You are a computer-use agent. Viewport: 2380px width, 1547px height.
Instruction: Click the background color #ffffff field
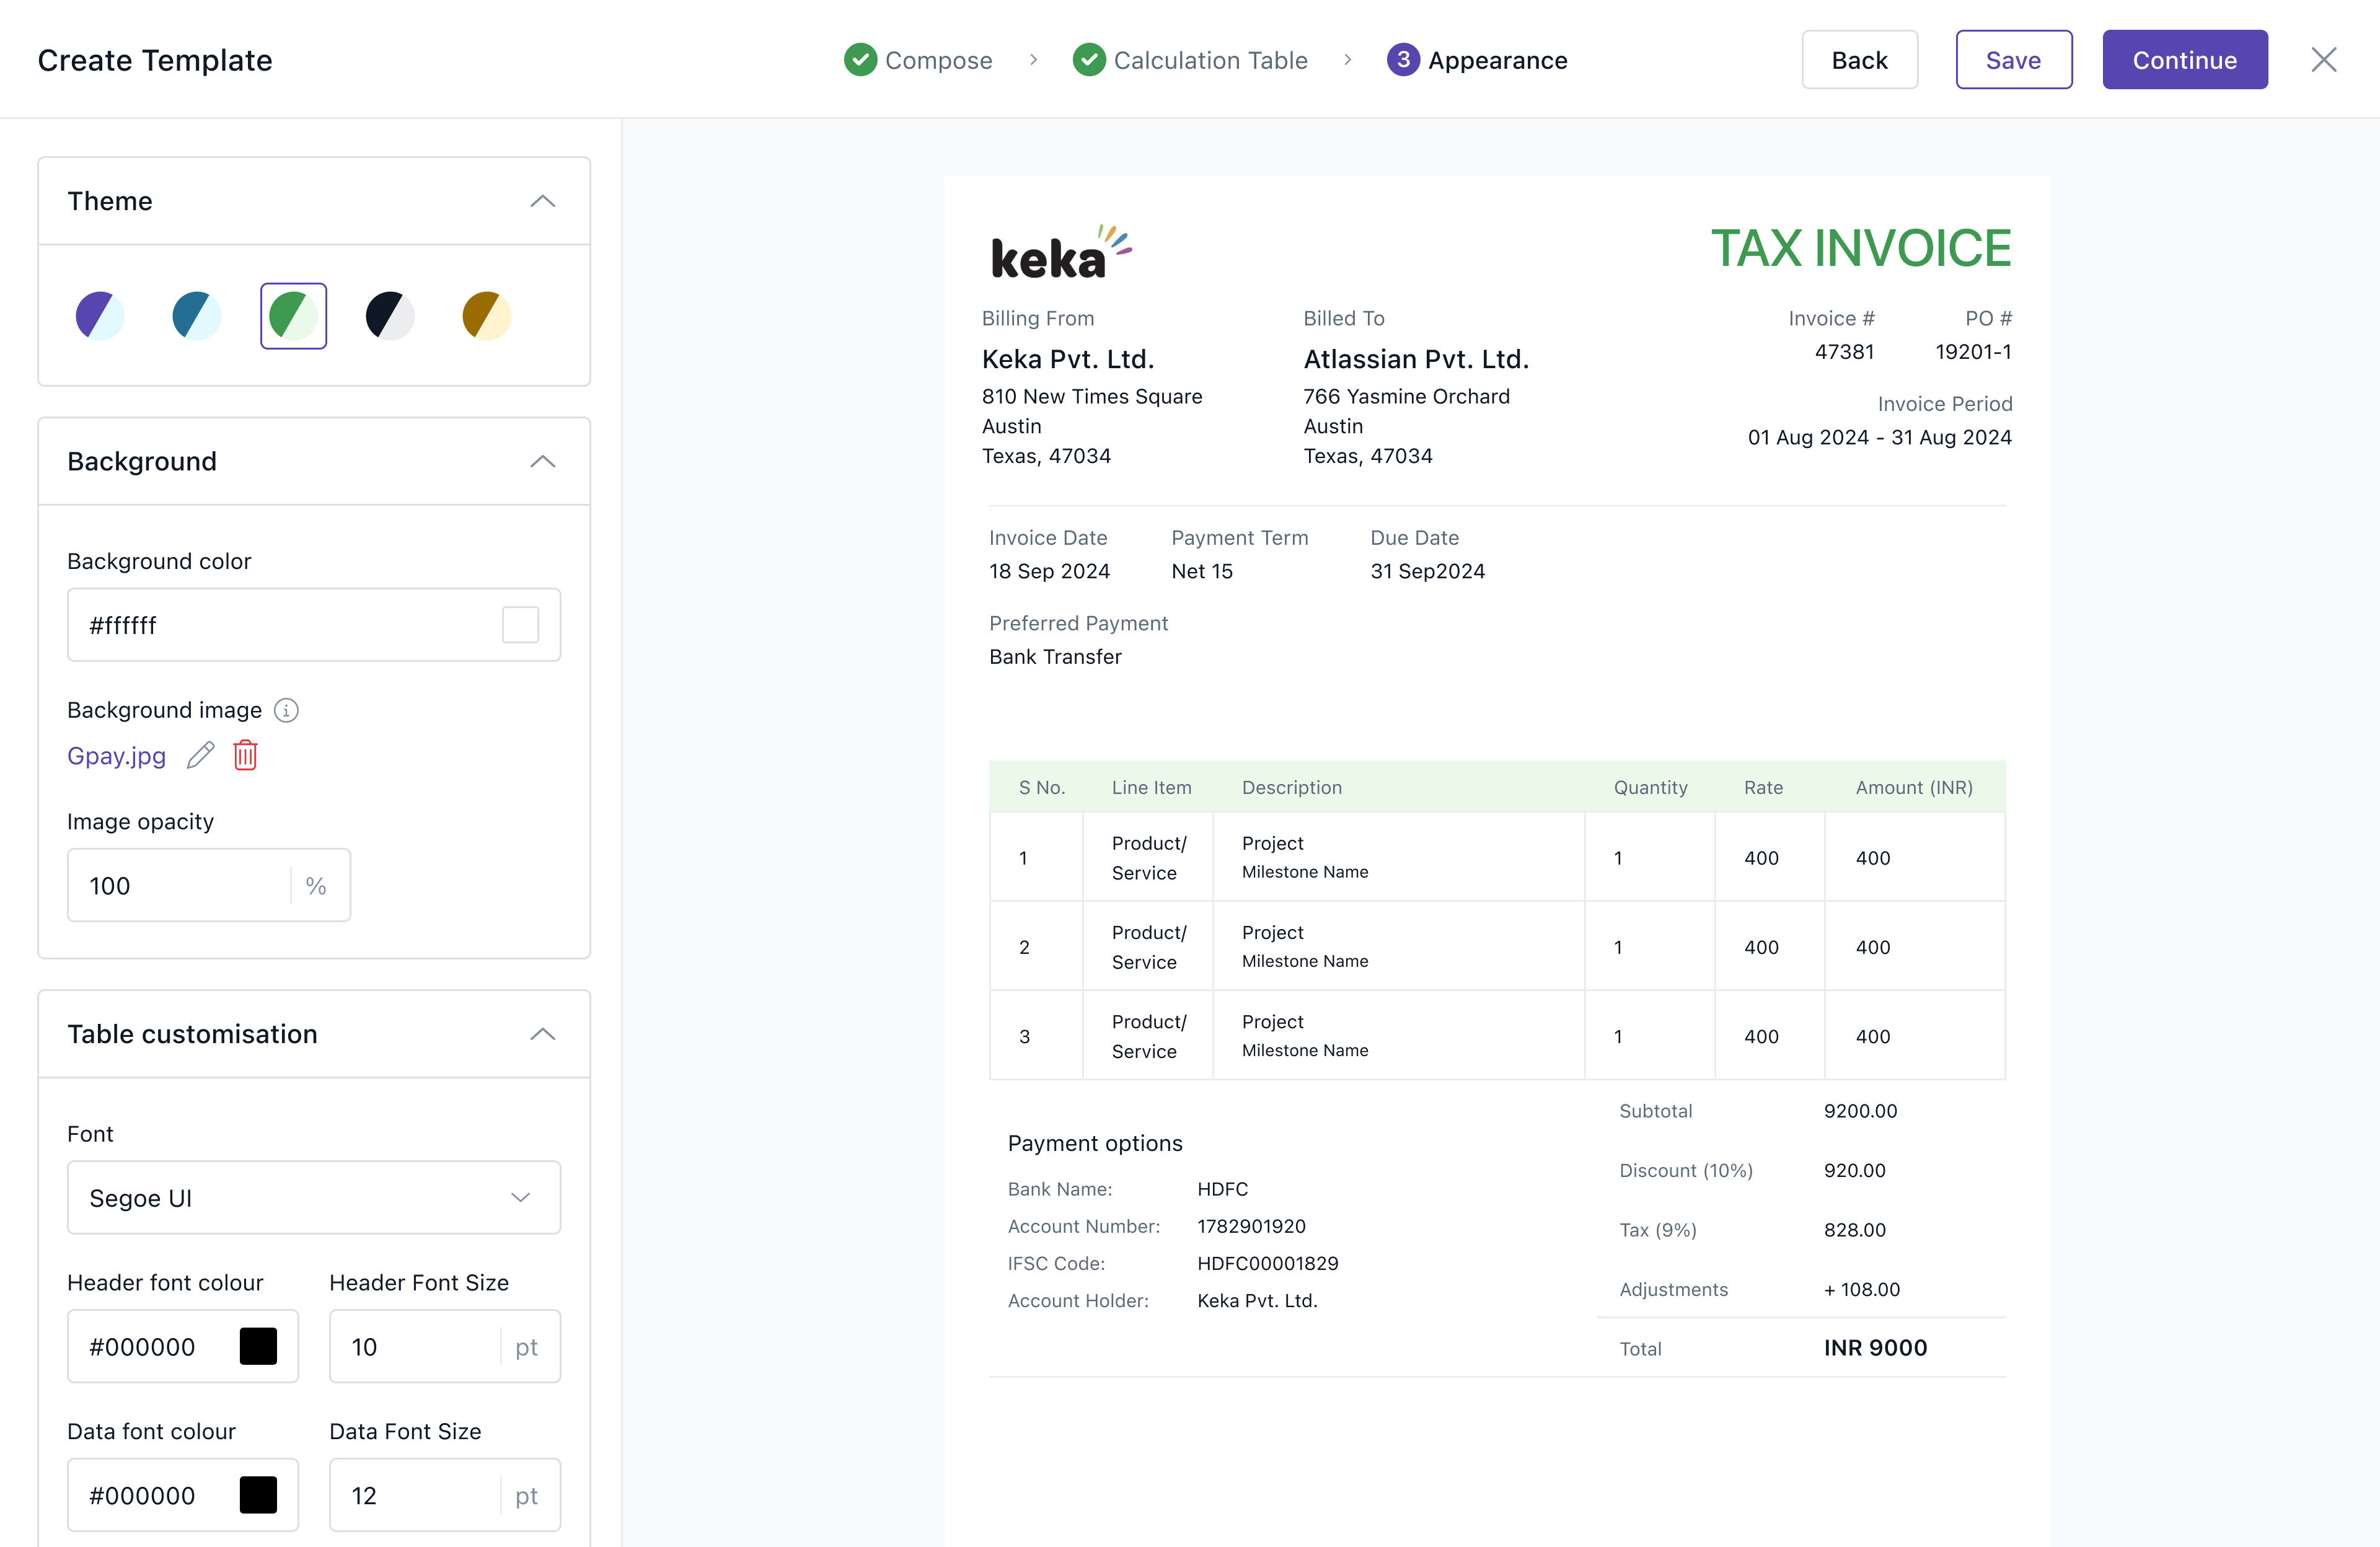point(314,625)
